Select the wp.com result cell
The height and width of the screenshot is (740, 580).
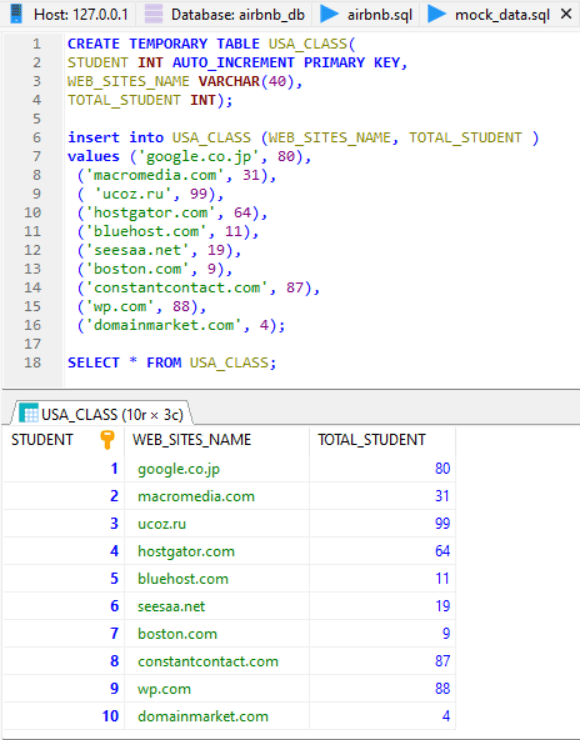[x=217, y=689]
